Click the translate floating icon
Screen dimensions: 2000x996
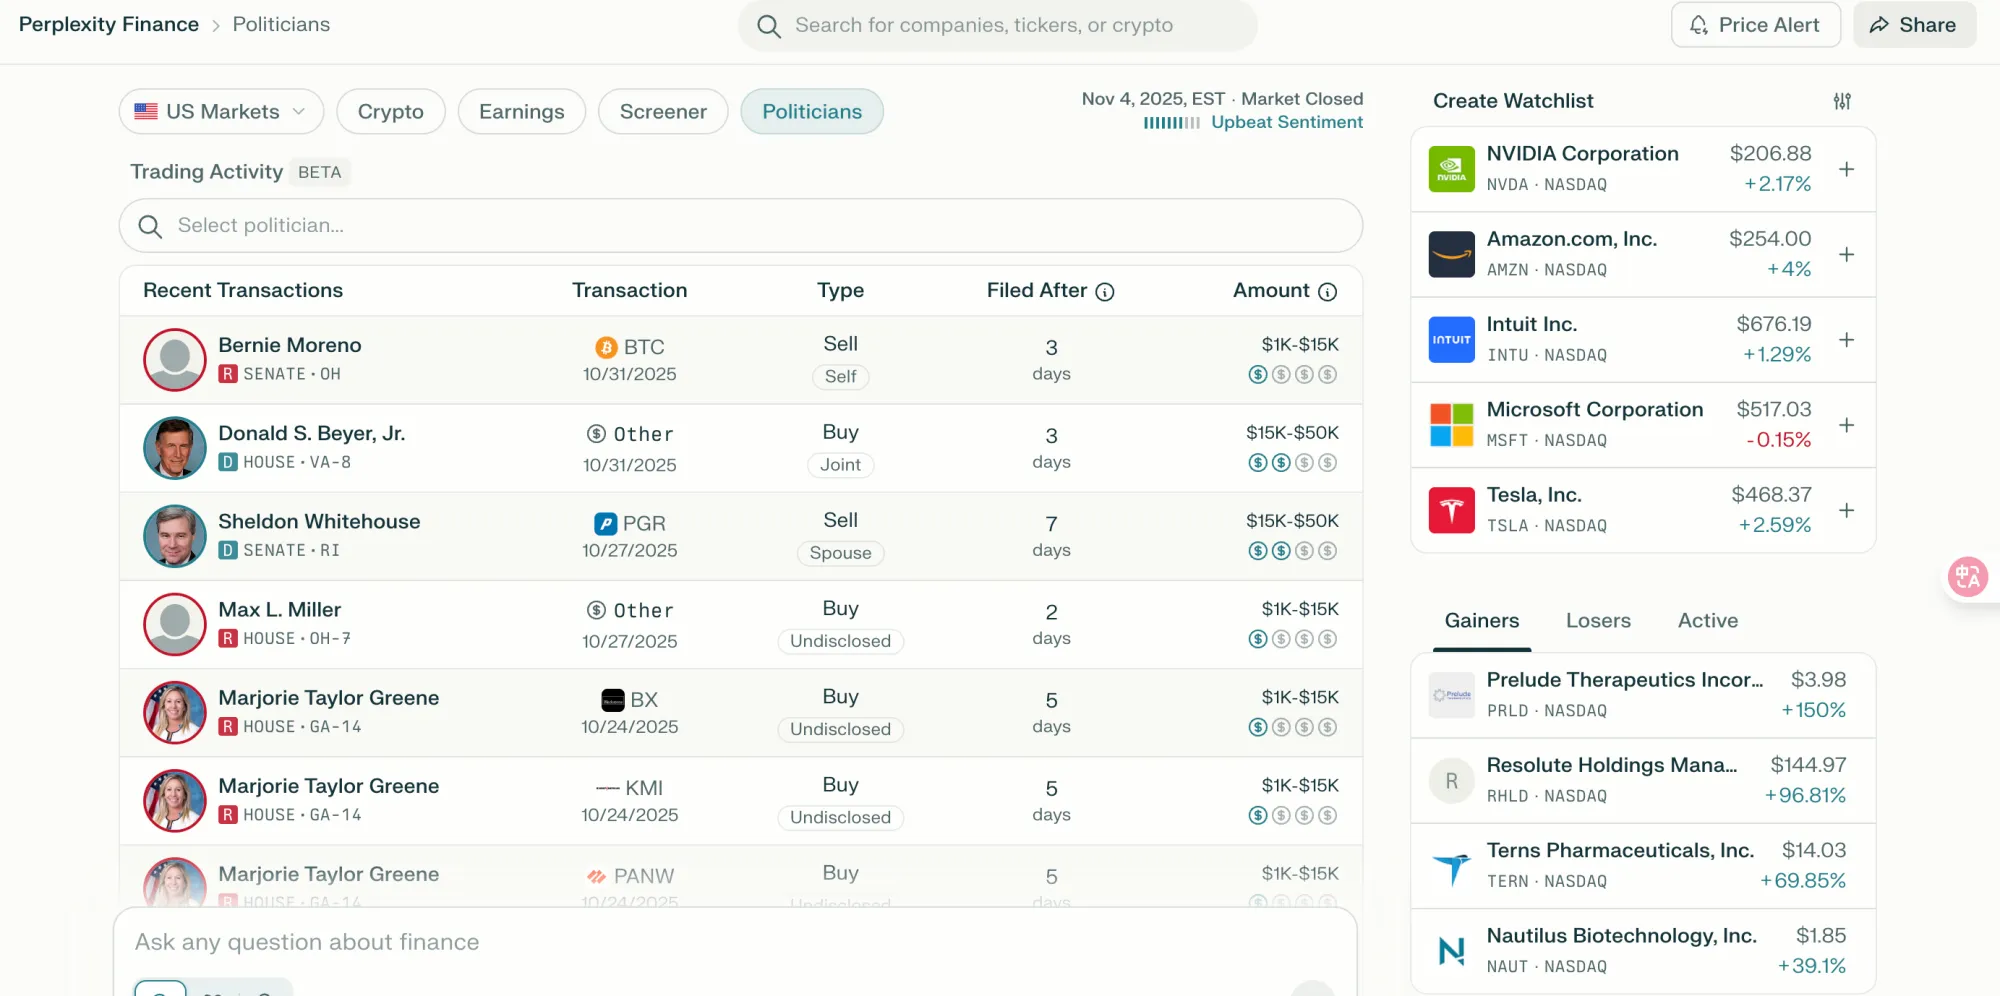click(x=1967, y=577)
